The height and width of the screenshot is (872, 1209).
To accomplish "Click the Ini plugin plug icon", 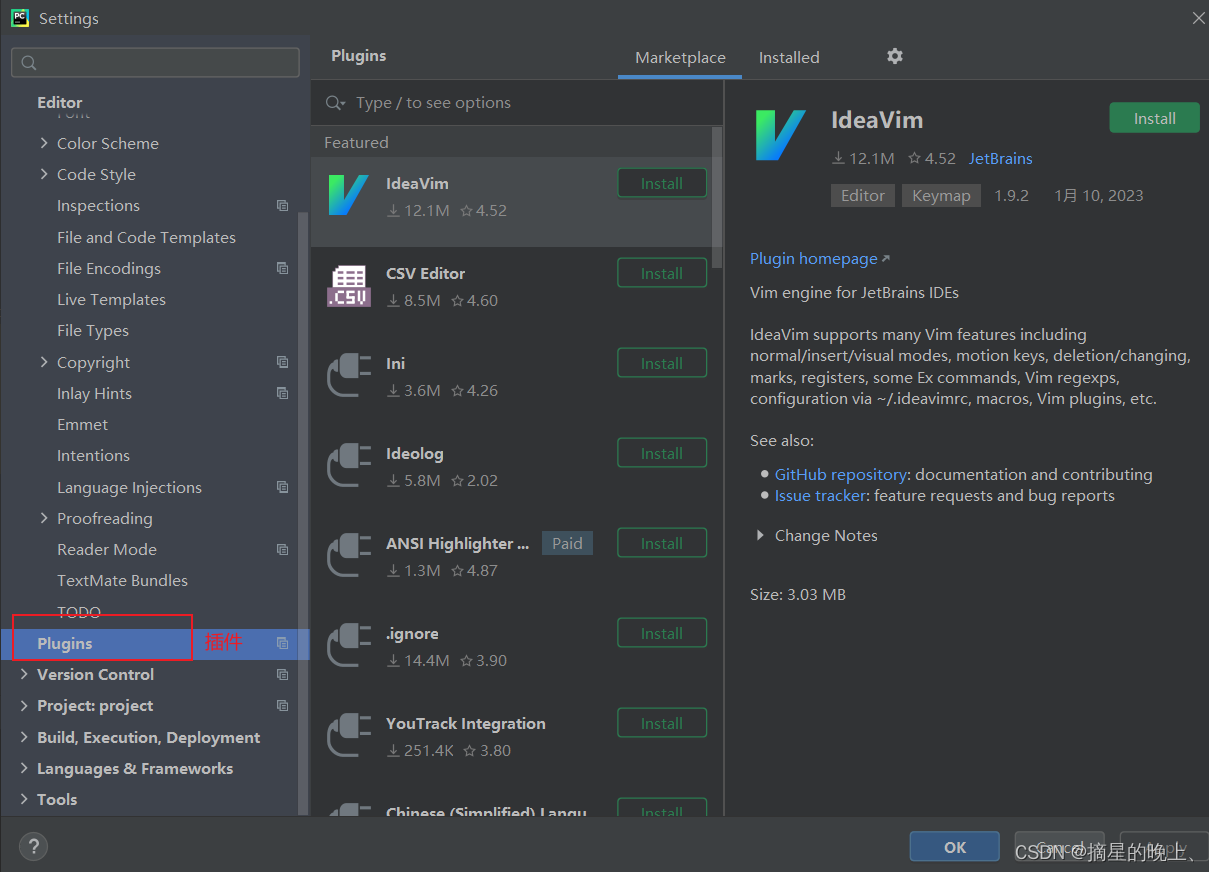I will click(x=349, y=376).
